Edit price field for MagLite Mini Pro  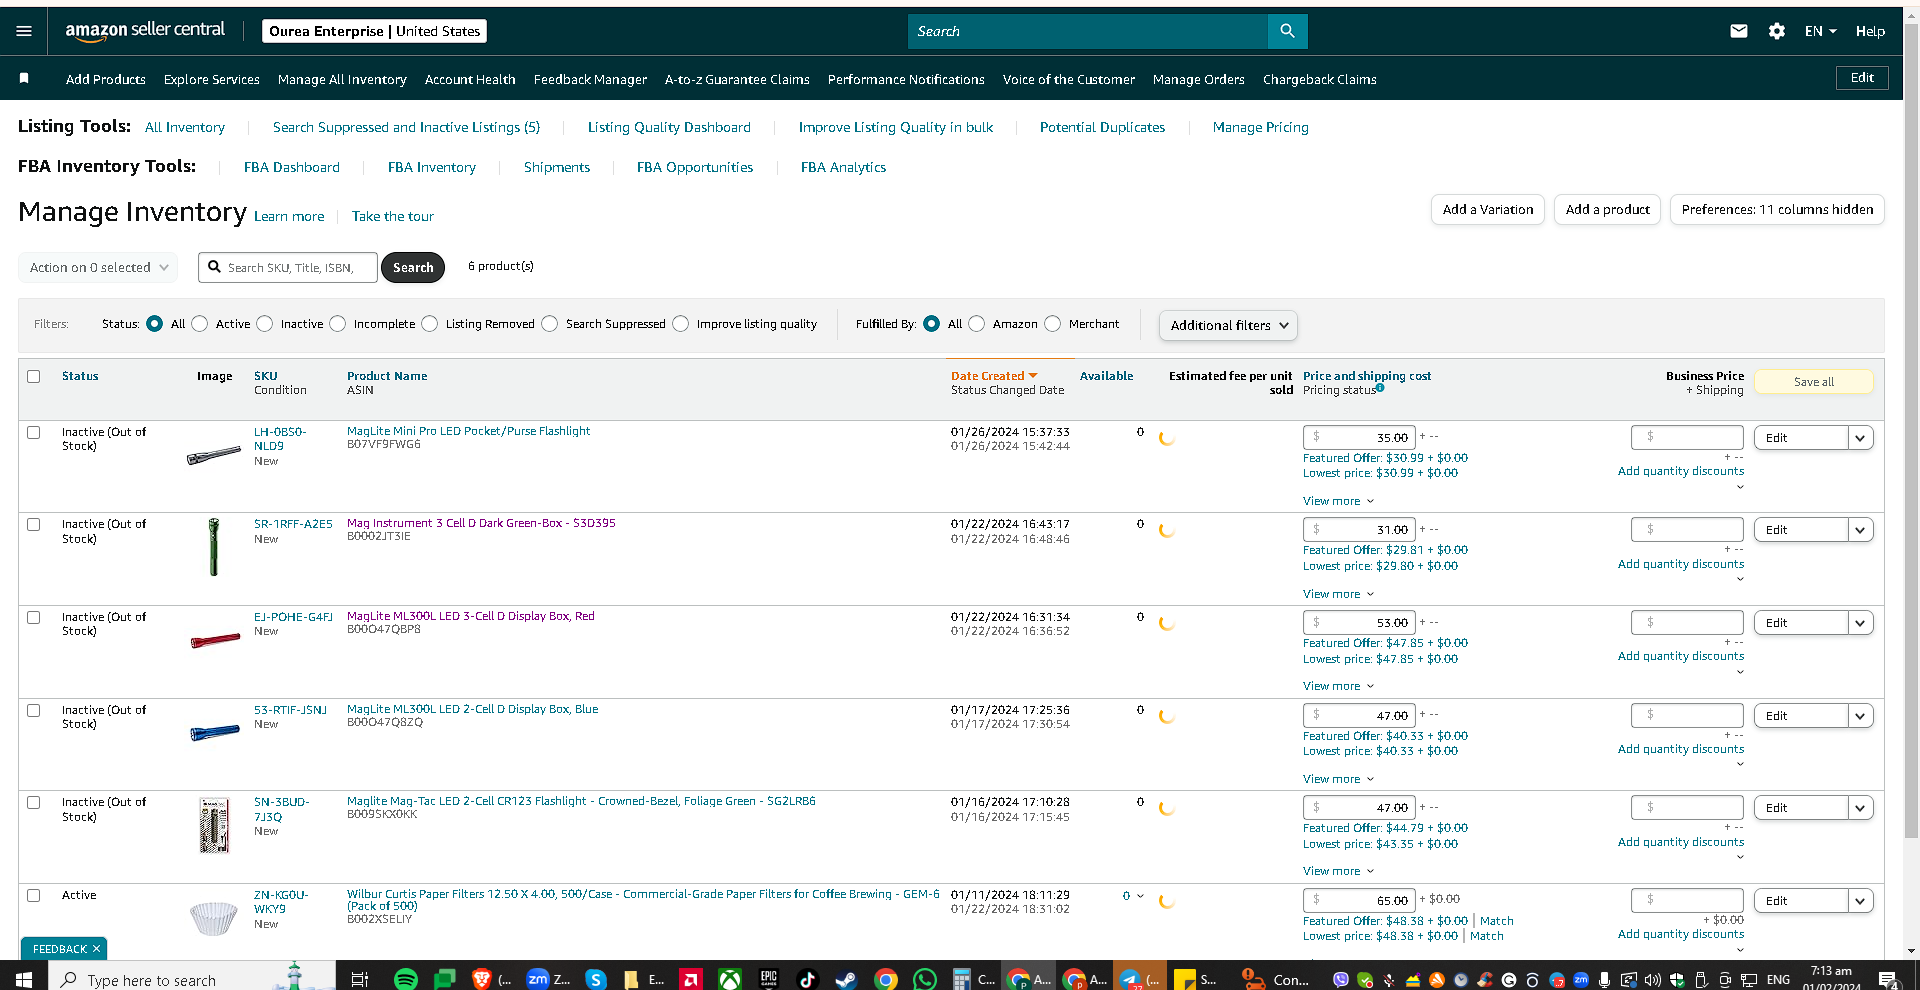coord(1359,438)
